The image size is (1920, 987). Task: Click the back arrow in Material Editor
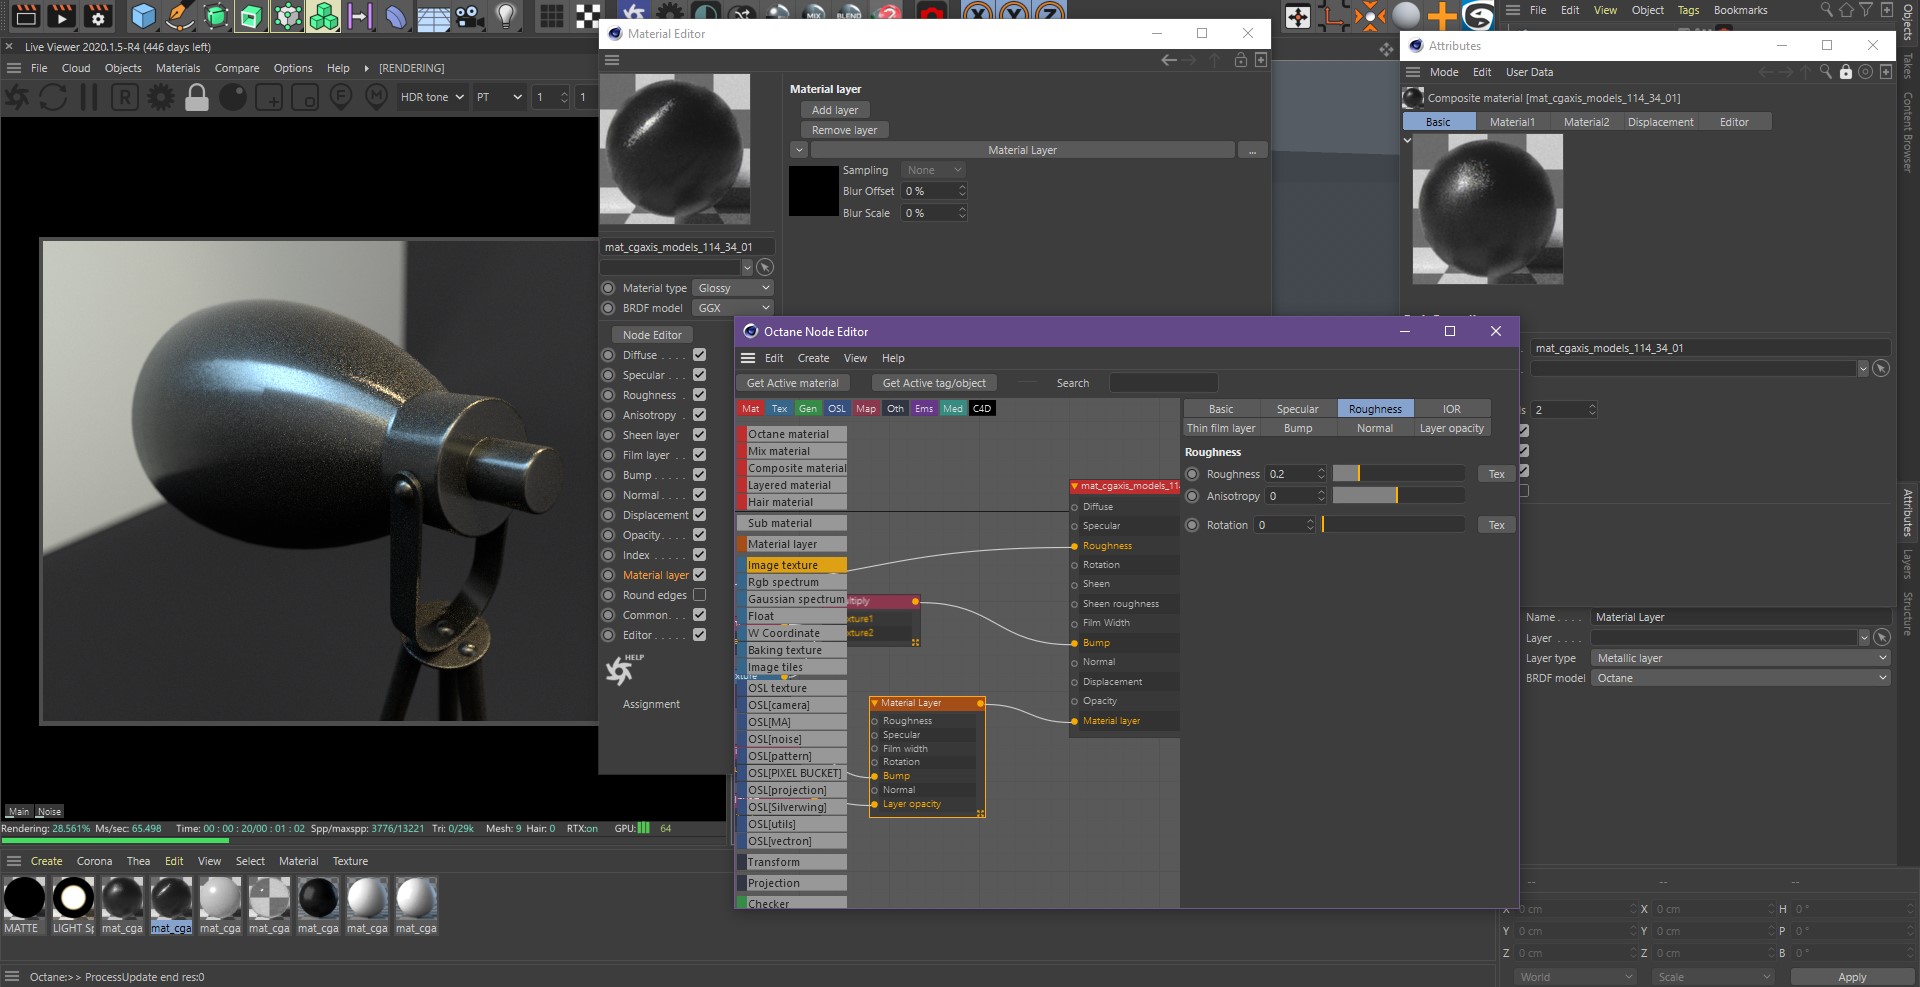pyautogui.click(x=1168, y=60)
